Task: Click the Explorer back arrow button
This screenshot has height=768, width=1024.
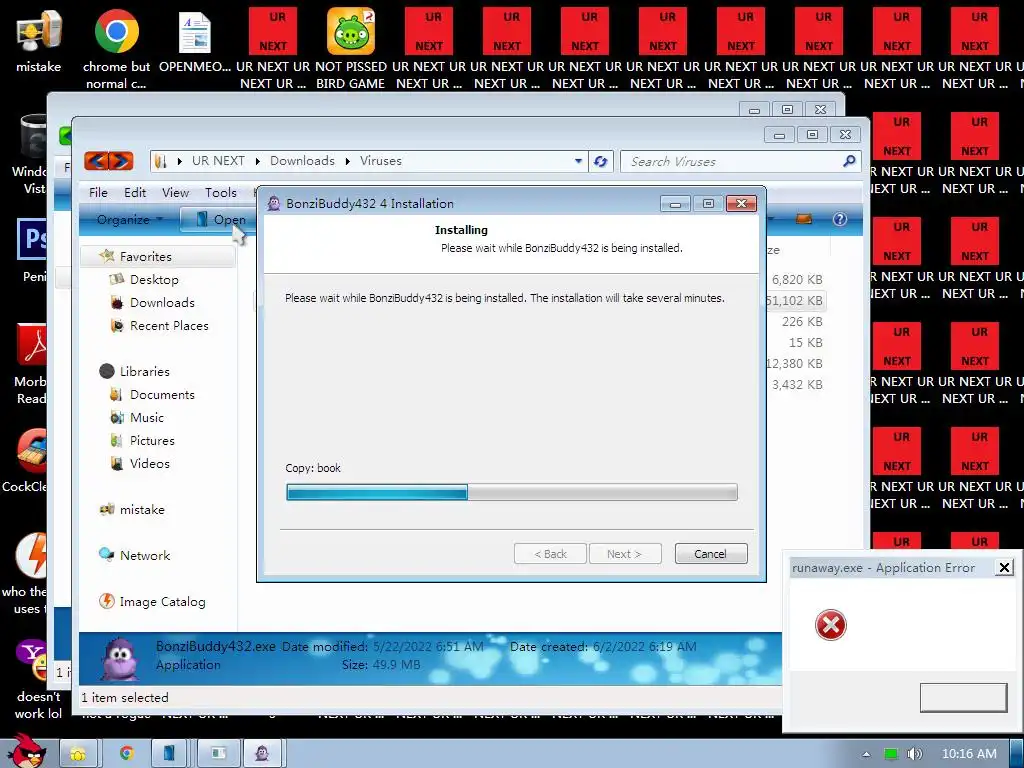Action: click(96, 161)
